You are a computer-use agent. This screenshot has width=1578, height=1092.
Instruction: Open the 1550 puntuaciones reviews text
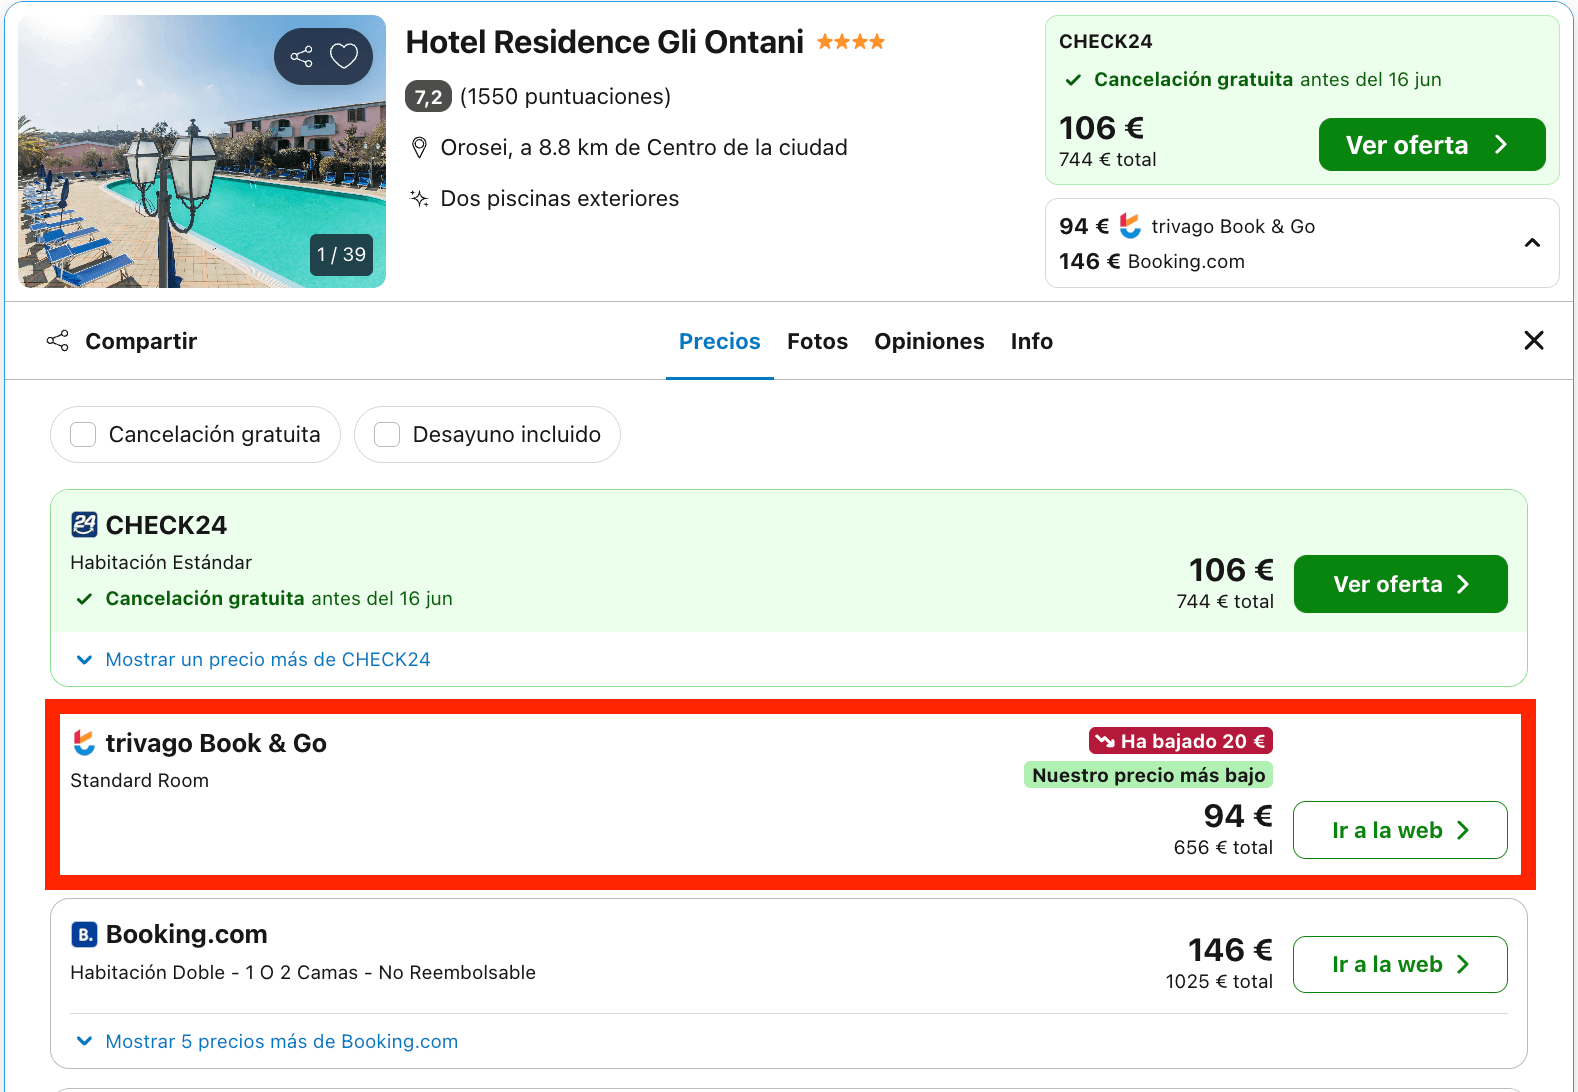point(565,97)
